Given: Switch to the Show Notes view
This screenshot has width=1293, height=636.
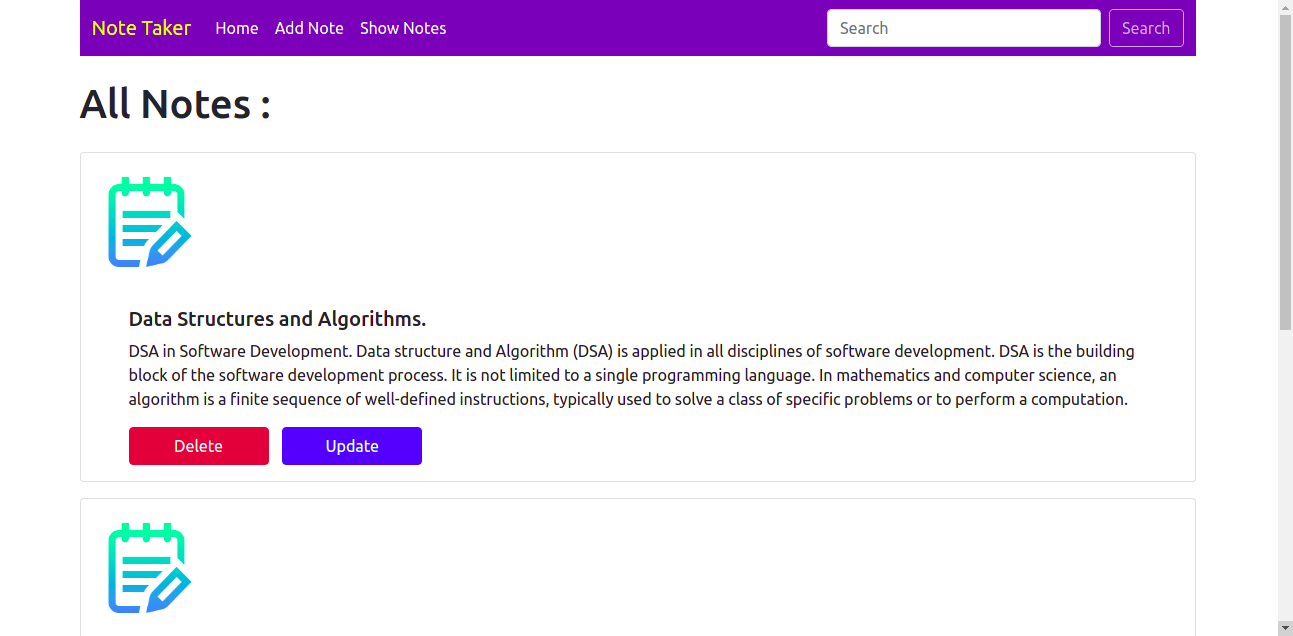Looking at the screenshot, I should click(403, 28).
